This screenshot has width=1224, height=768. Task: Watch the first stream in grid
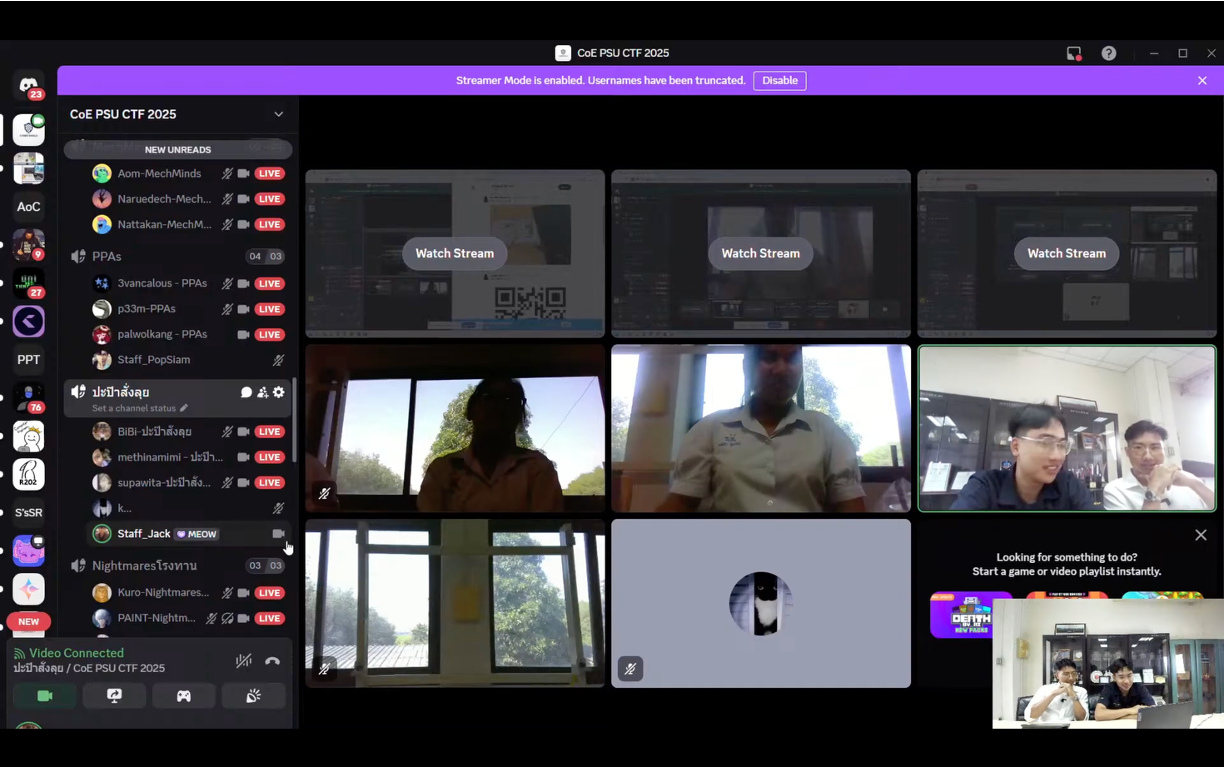click(455, 253)
